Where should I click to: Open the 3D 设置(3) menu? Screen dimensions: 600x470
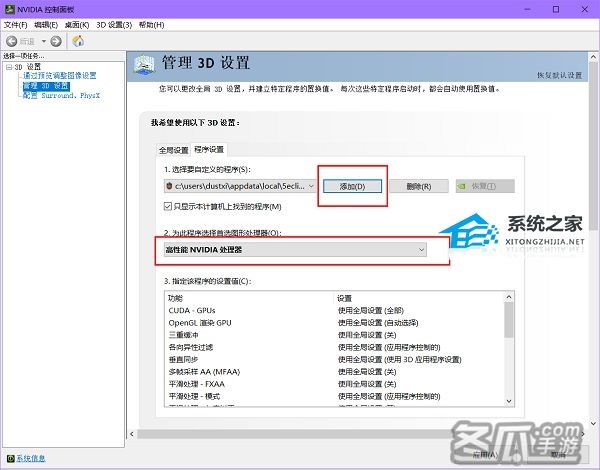tap(114, 25)
